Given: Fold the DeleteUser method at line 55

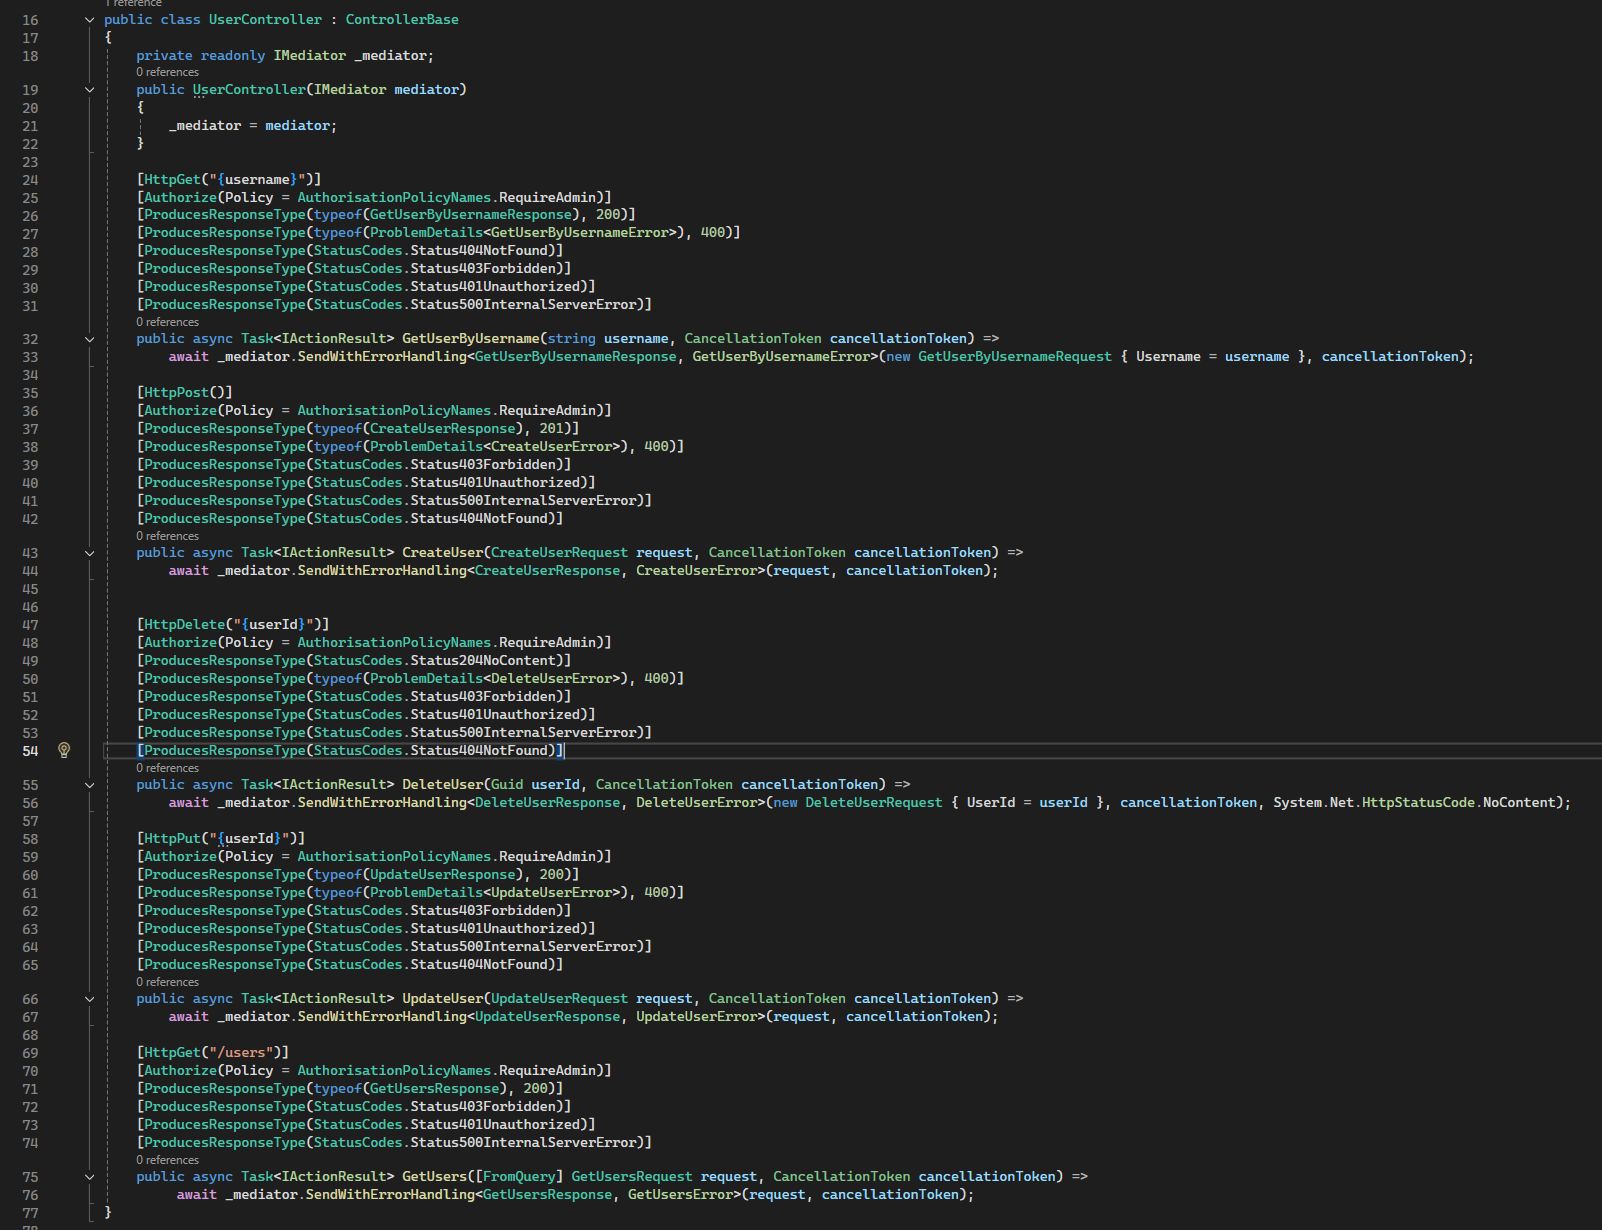Looking at the screenshot, I should coord(89,785).
